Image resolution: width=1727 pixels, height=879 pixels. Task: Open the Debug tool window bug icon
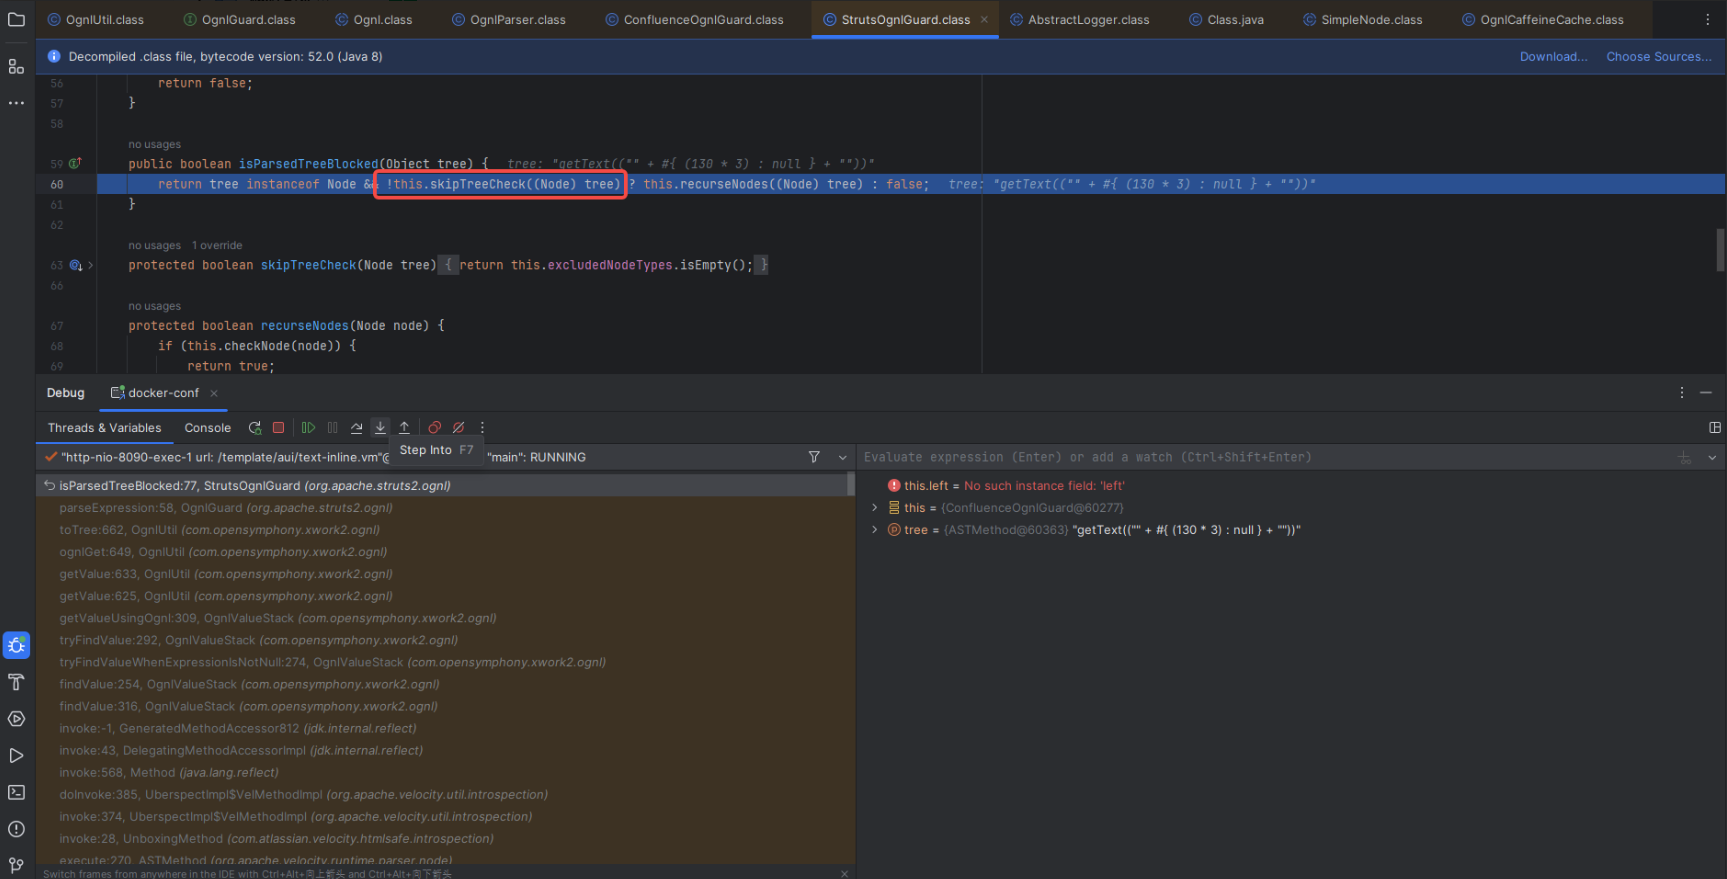(x=16, y=645)
